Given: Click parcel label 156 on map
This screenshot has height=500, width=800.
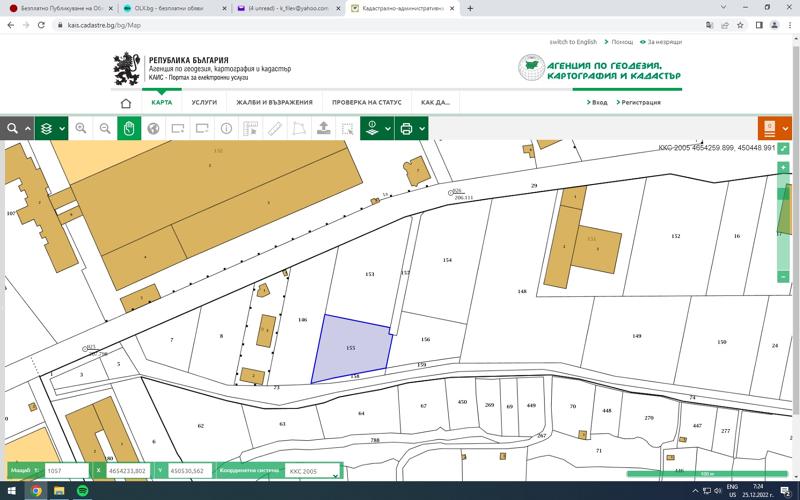Looking at the screenshot, I should (426, 339).
